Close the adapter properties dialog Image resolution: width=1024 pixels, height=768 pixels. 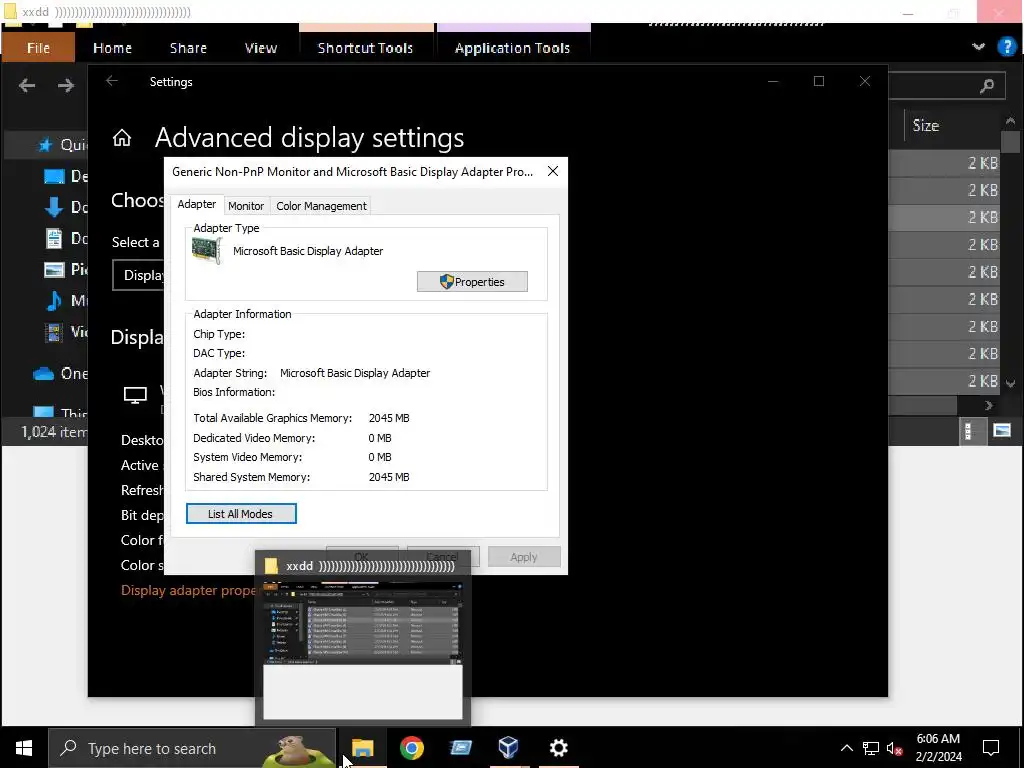coord(552,171)
